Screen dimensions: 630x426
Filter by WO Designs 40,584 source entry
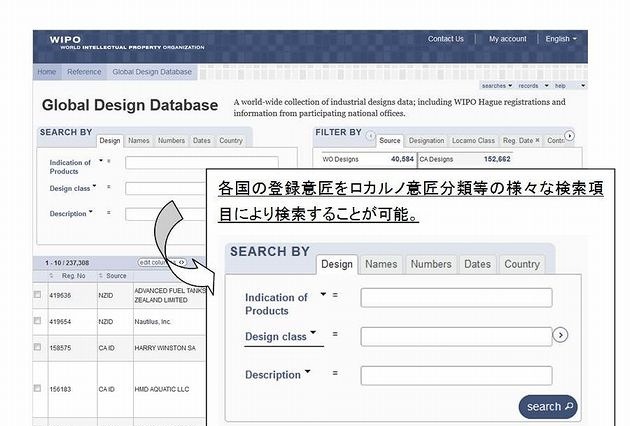[368, 159]
